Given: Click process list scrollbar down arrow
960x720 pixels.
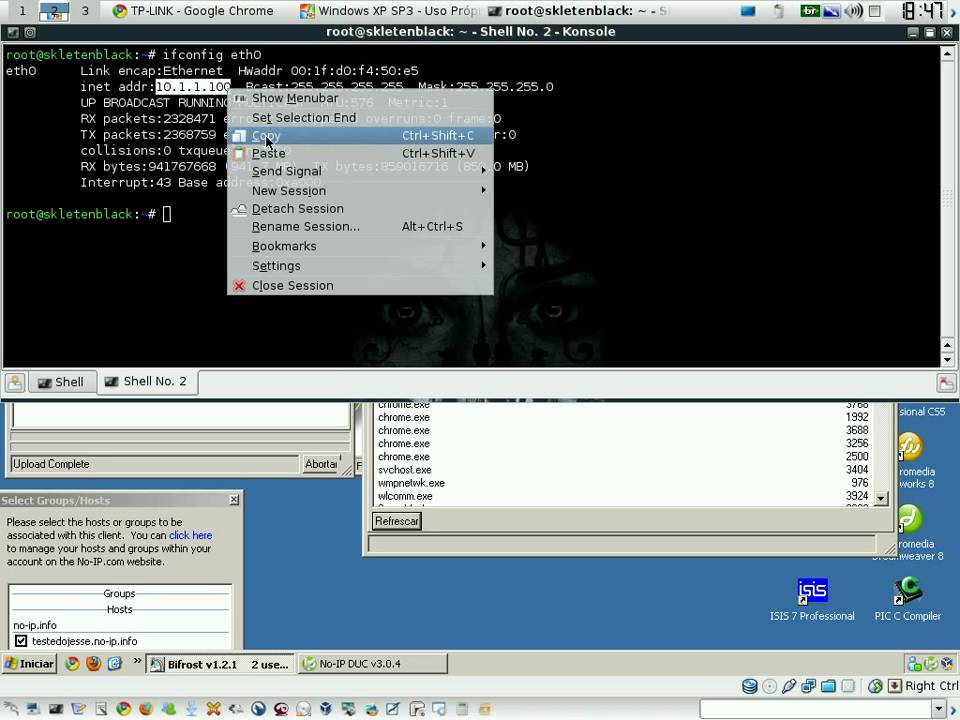Looking at the screenshot, I should [880, 498].
